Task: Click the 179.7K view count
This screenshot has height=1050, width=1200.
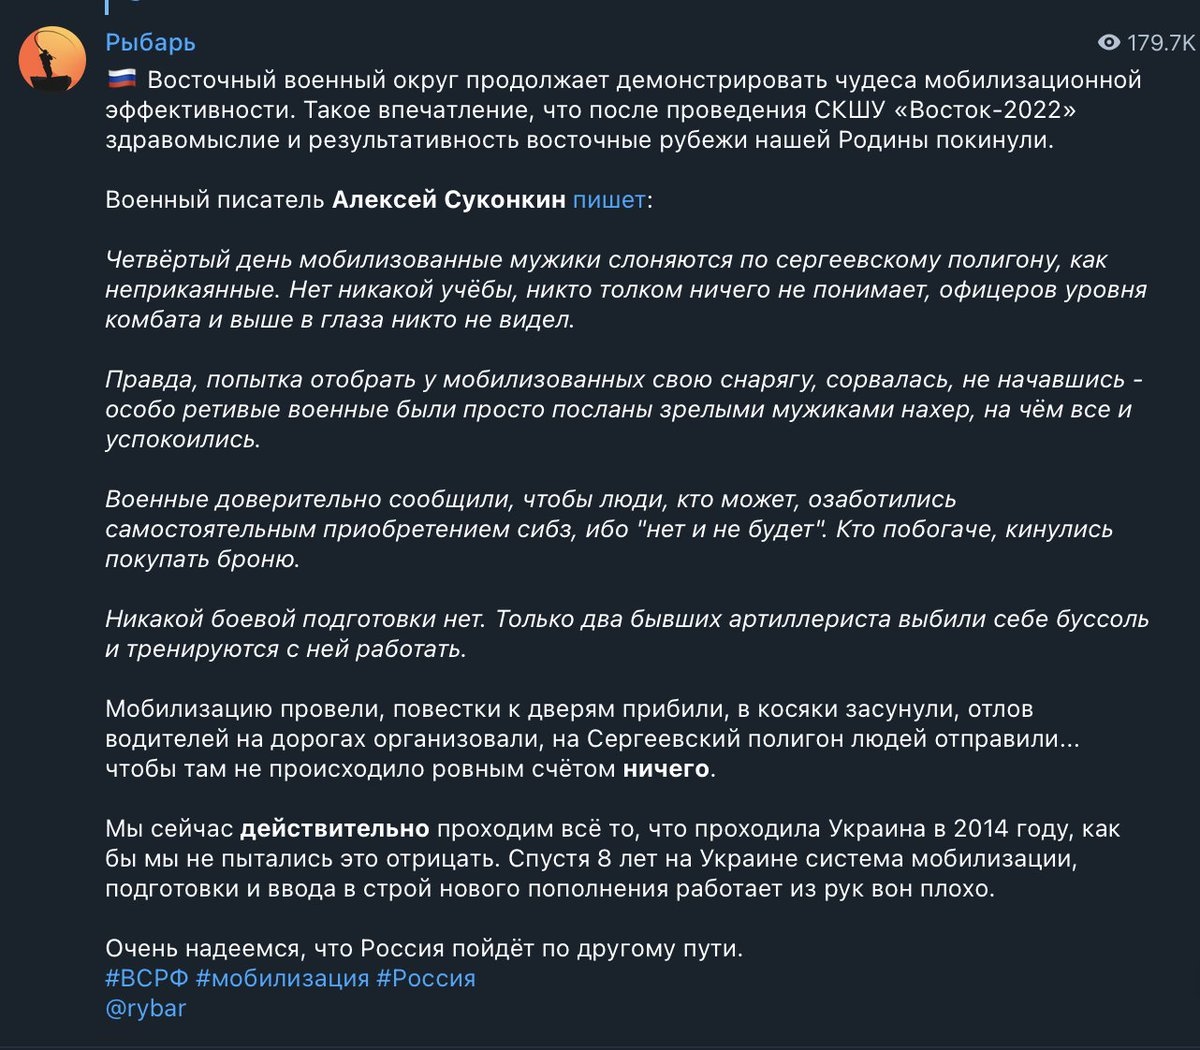Action: [1161, 42]
